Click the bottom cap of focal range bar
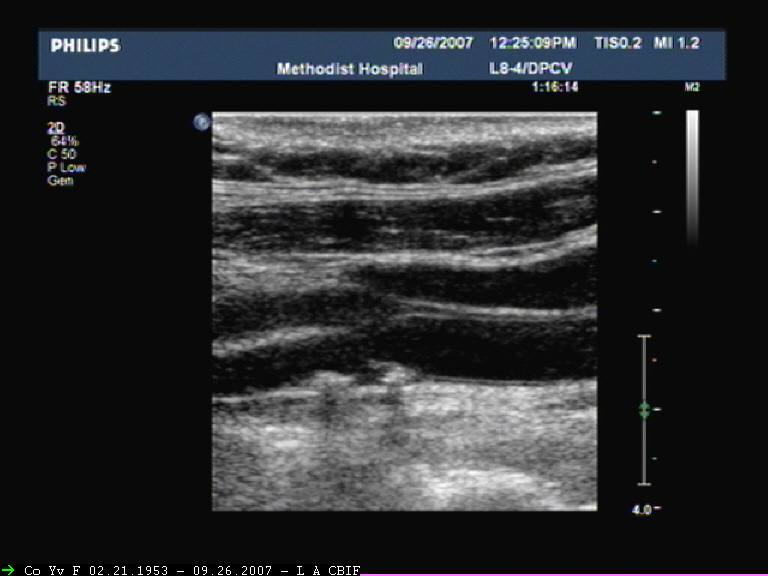 644,484
